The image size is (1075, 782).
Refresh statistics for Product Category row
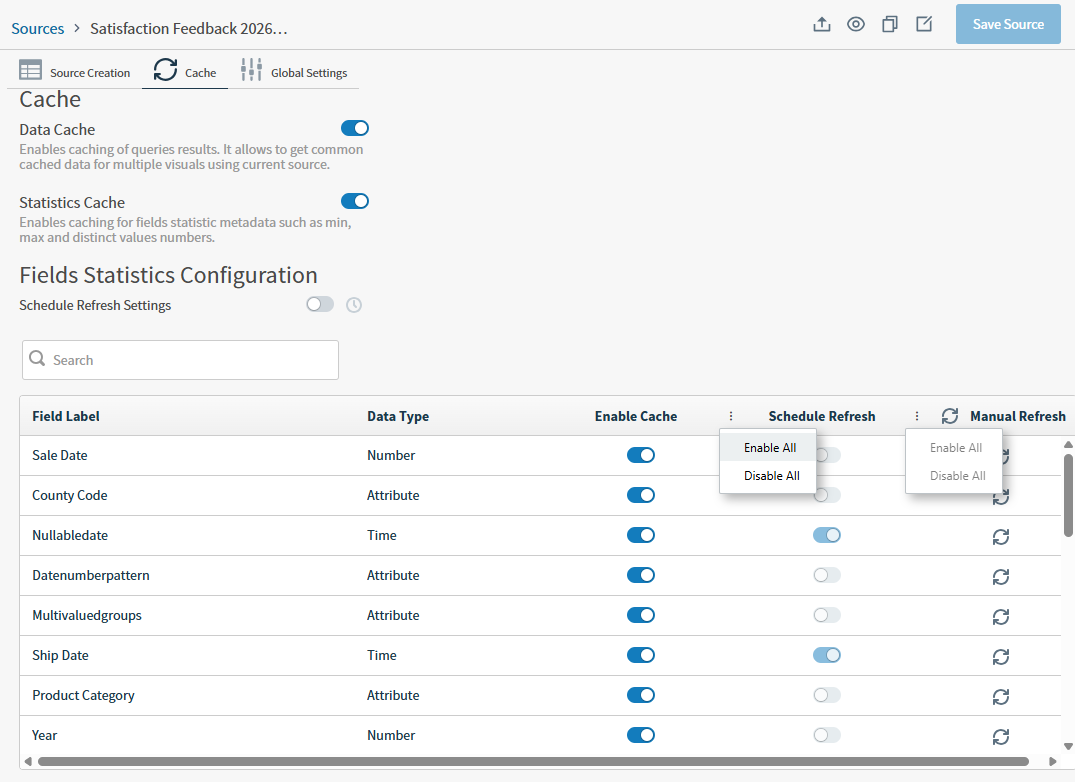click(x=1001, y=697)
